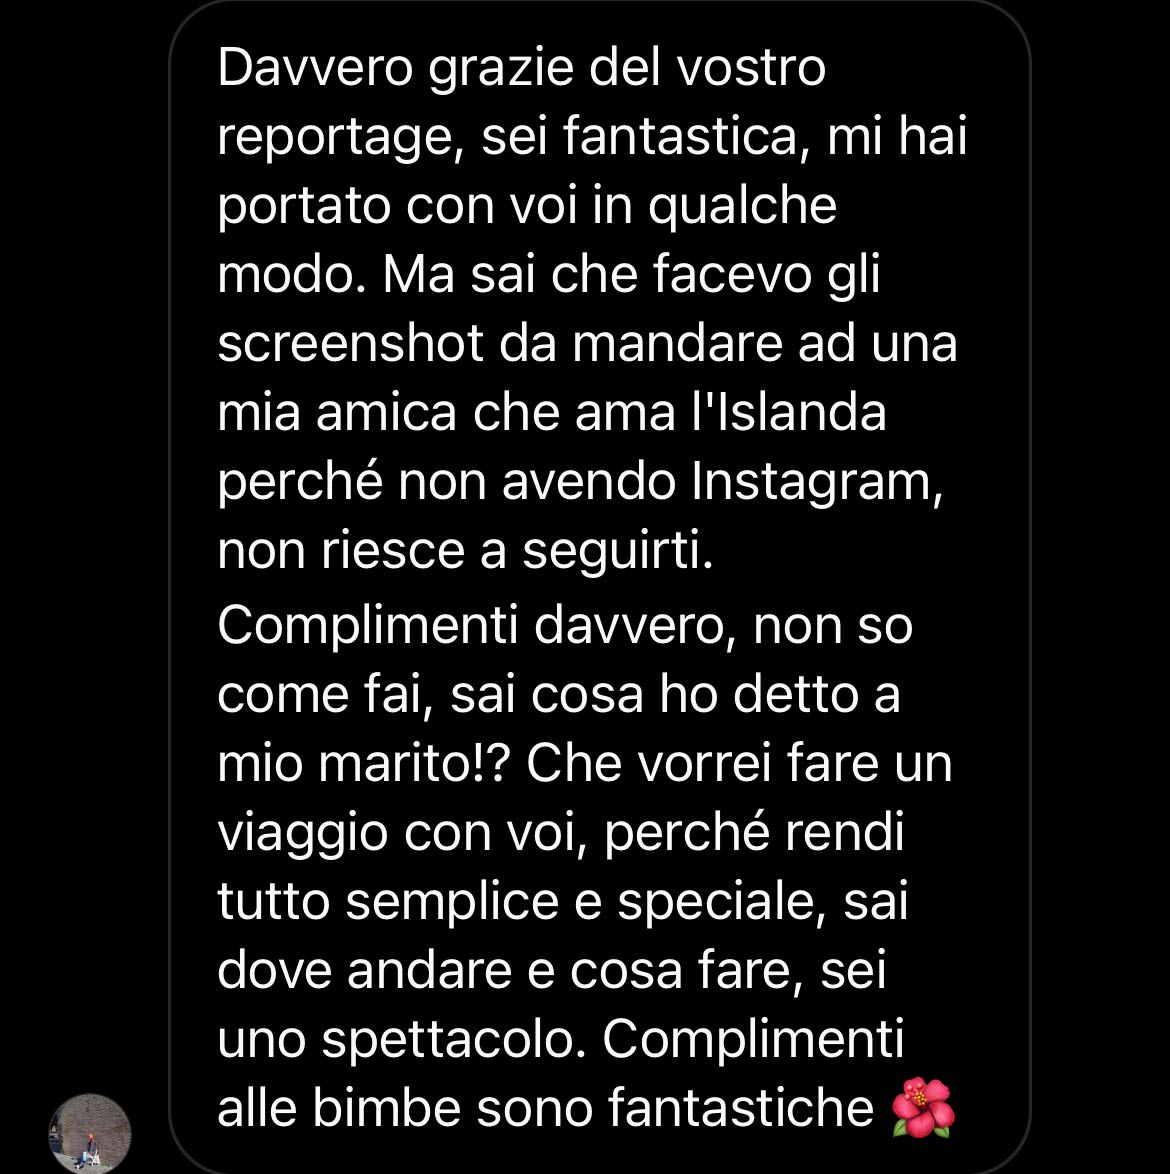Click the word 'Instagram' in the message
Viewport: 1170px width, 1174px height.
pyautogui.click(x=817, y=481)
